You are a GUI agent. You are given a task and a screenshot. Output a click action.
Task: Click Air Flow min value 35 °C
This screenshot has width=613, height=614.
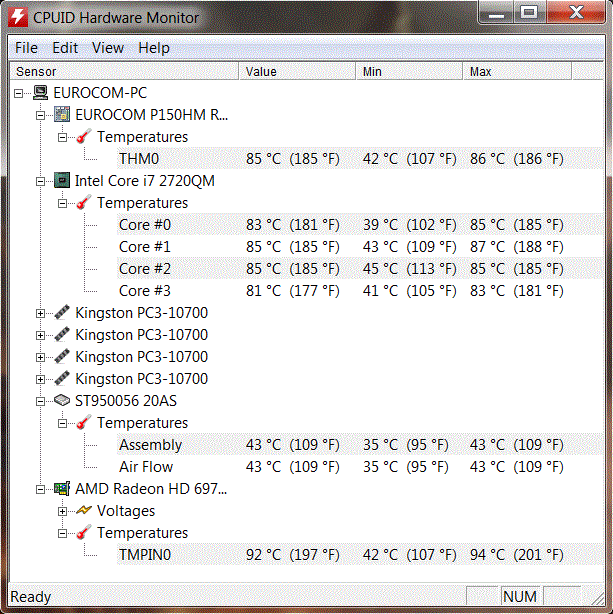click(x=405, y=466)
